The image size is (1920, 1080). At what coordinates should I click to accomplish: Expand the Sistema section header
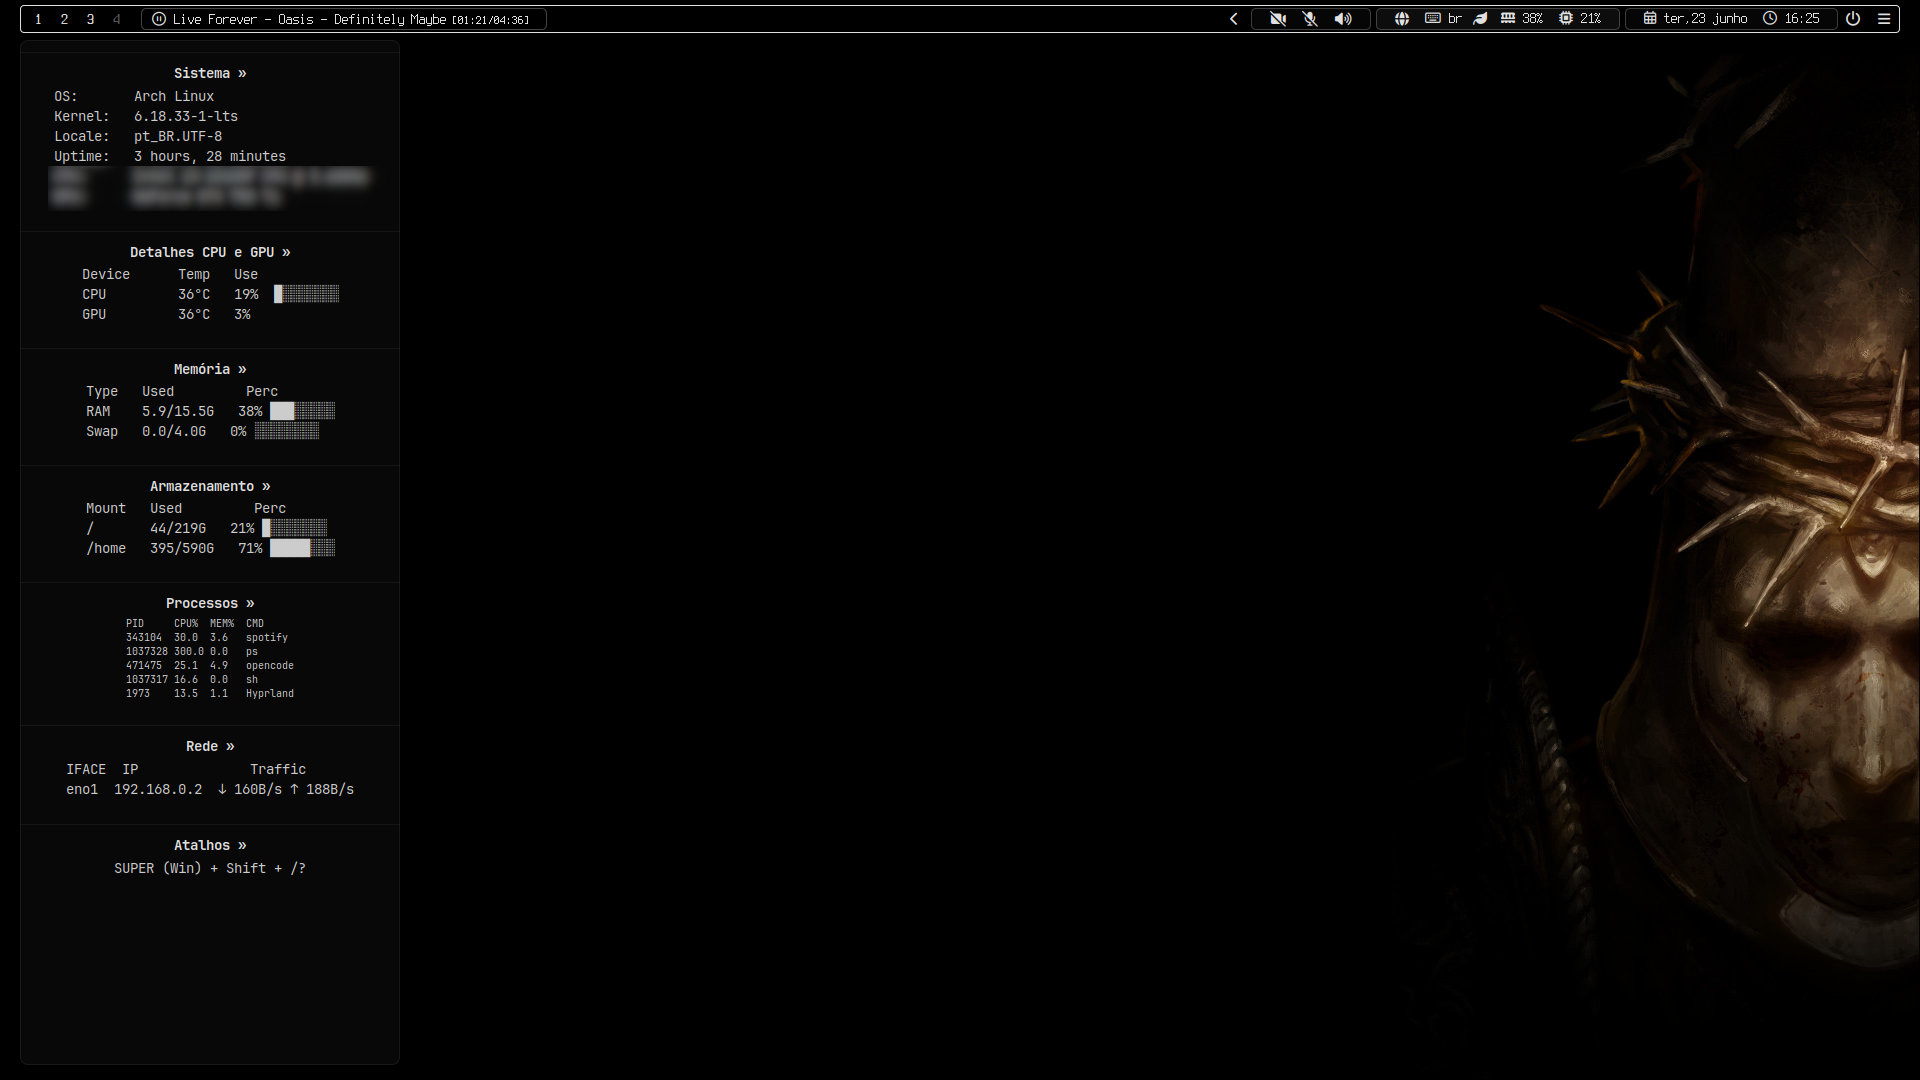tap(210, 73)
